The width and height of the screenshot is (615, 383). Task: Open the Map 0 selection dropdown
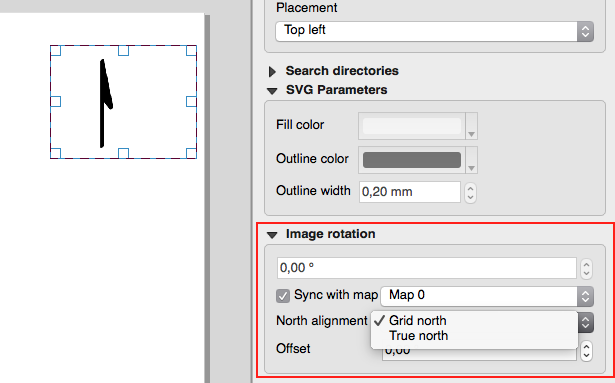tap(487, 296)
